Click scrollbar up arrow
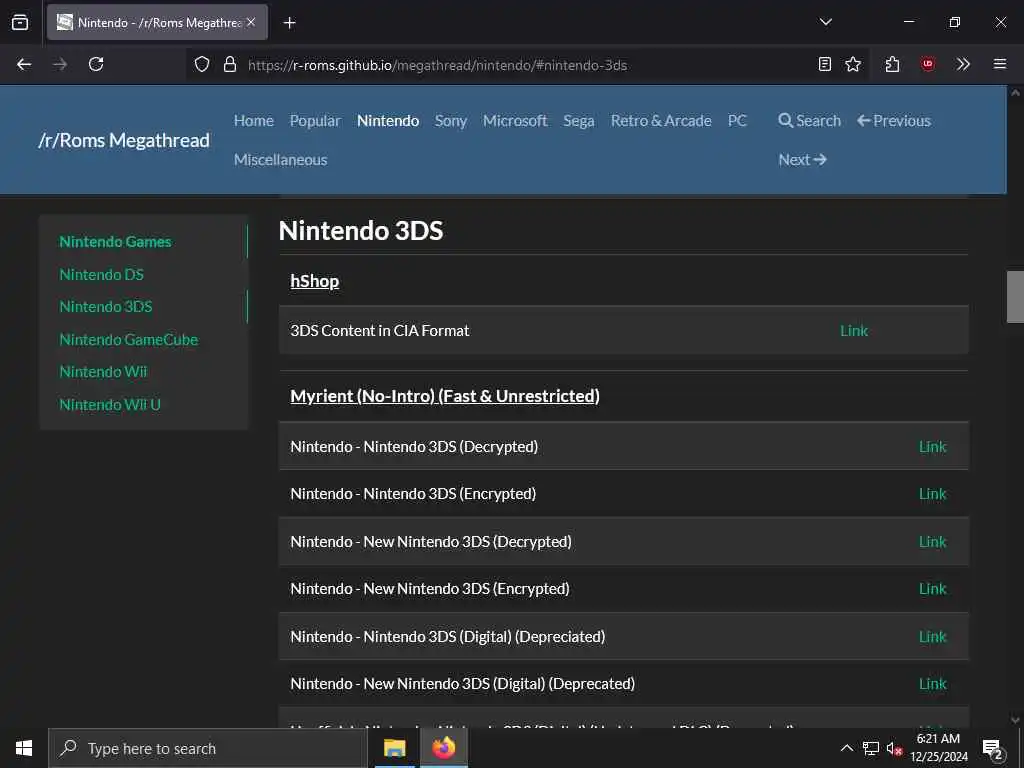This screenshot has height=768, width=1024. coord(1015,93)
